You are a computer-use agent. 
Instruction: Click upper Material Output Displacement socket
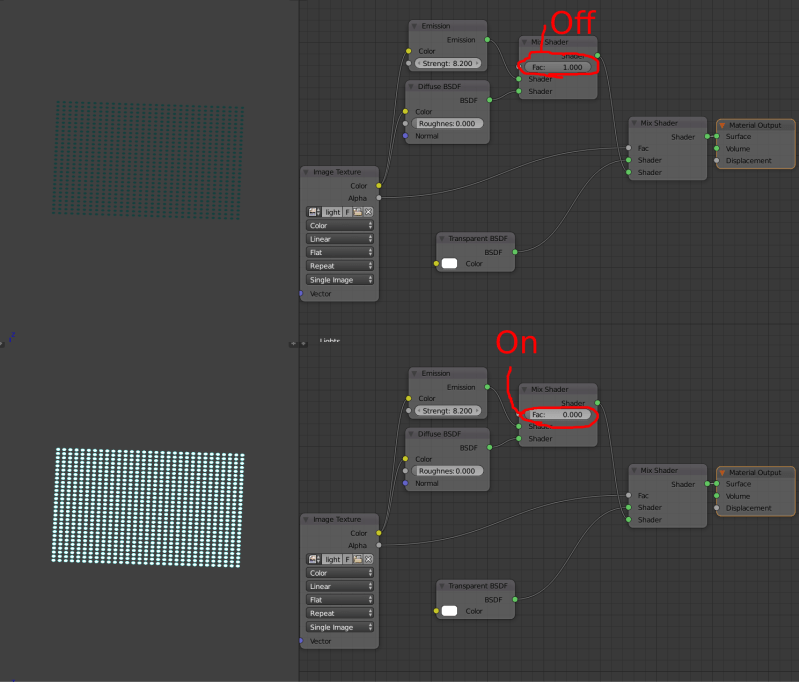click(716, 161)
